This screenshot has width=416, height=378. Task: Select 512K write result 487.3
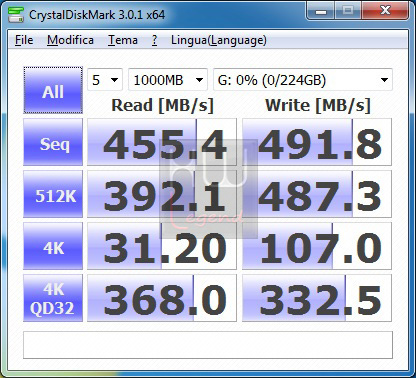[317, 194]
